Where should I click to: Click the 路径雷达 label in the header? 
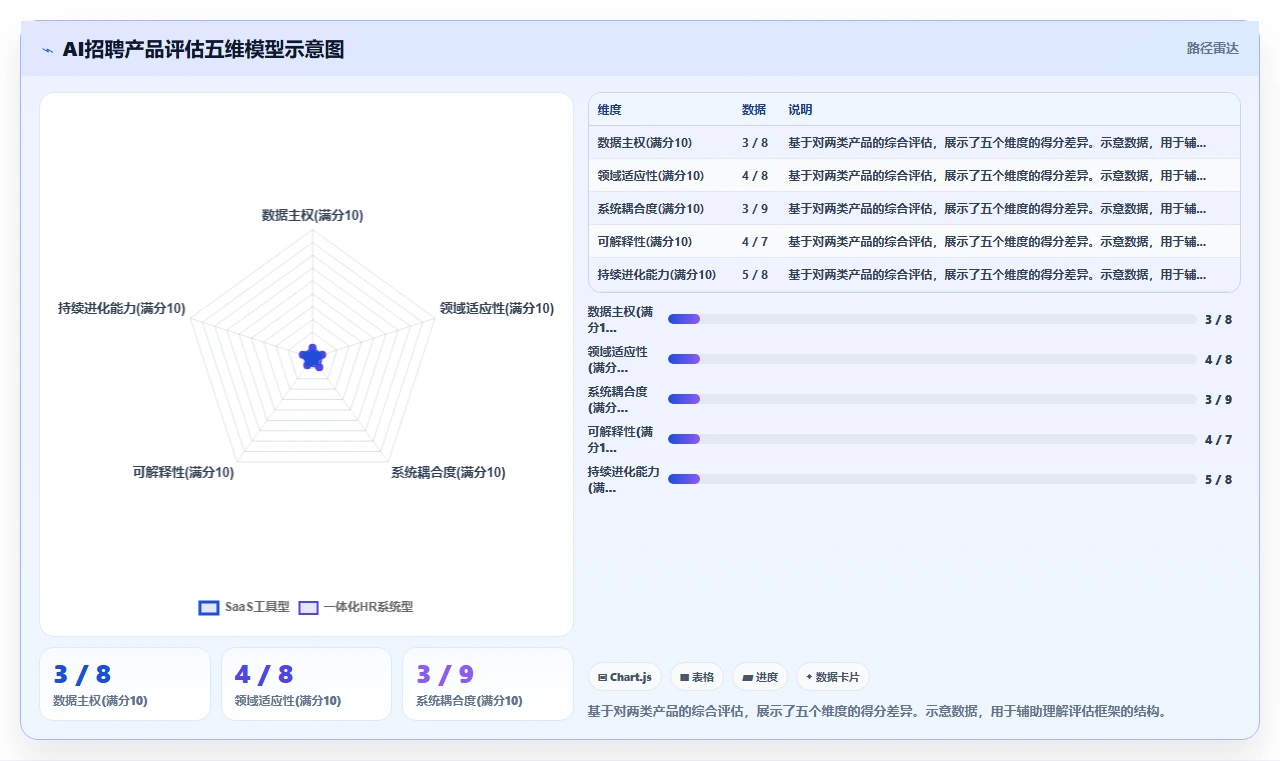tap(1213, 48)
